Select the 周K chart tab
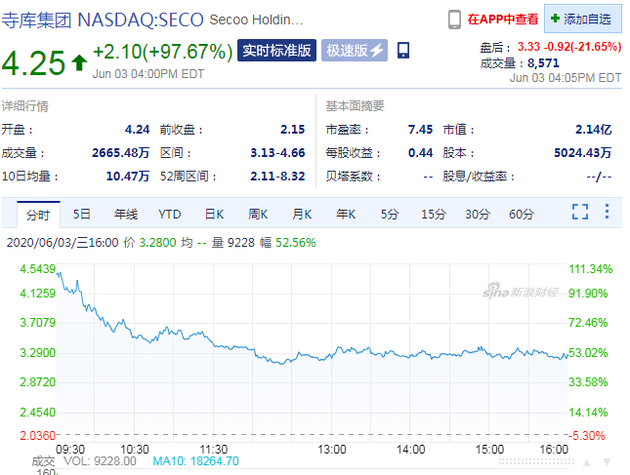This screenshot has width=630, height=475. pos(258,214)
